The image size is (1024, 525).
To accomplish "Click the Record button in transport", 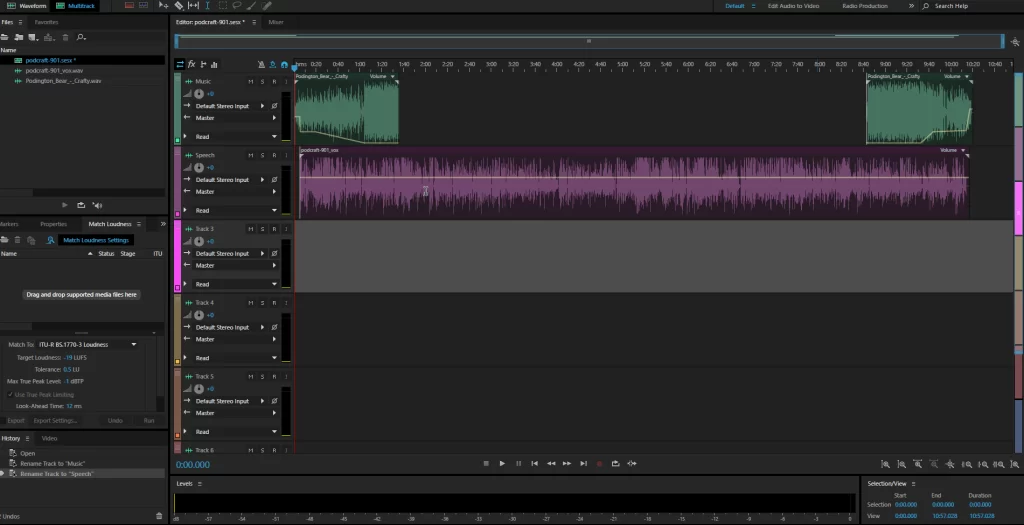I will (600, 464).
